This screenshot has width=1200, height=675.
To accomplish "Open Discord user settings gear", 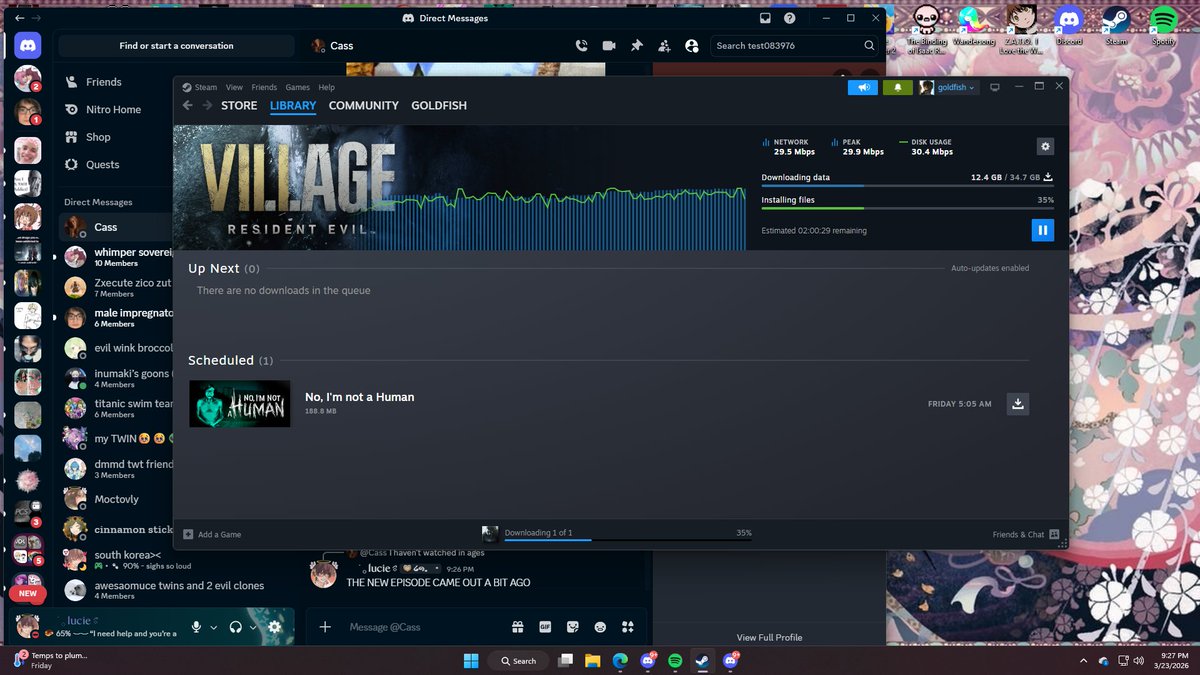I will pos(275,627).
